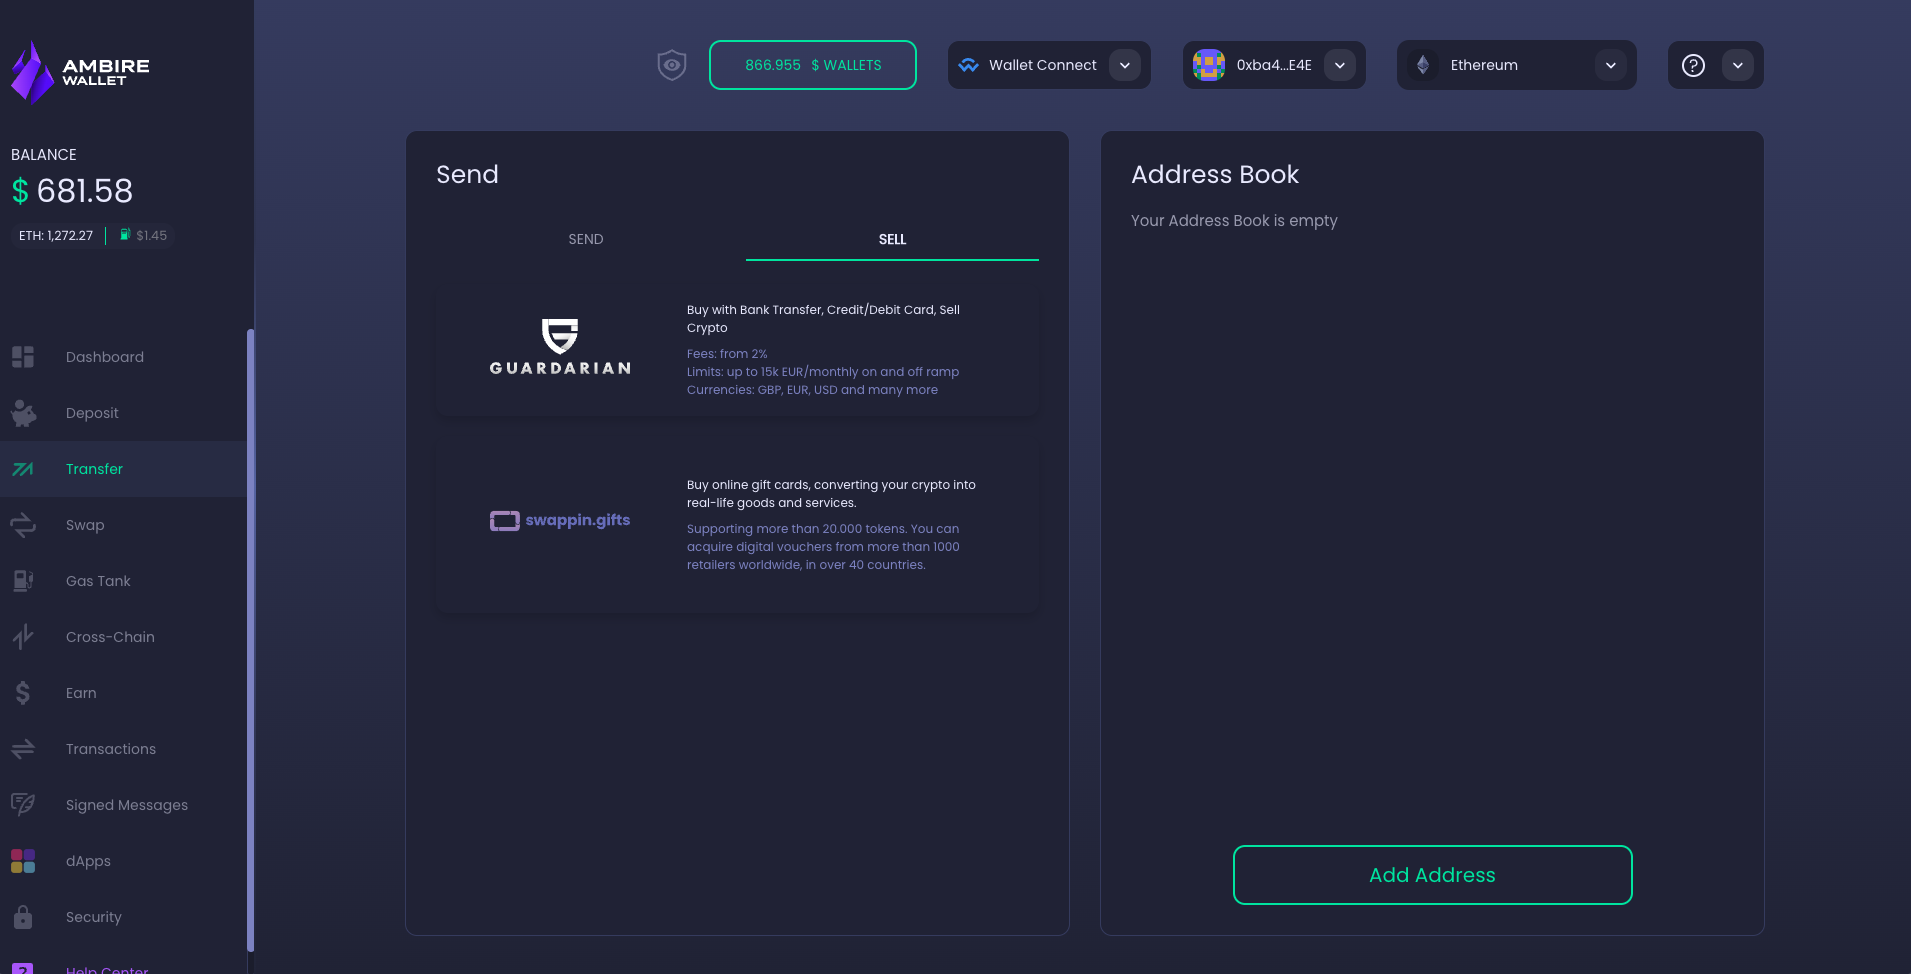This screenshot has width=1911, height=974.
Task: Click the Security lock icon
Action: [23, 917]
